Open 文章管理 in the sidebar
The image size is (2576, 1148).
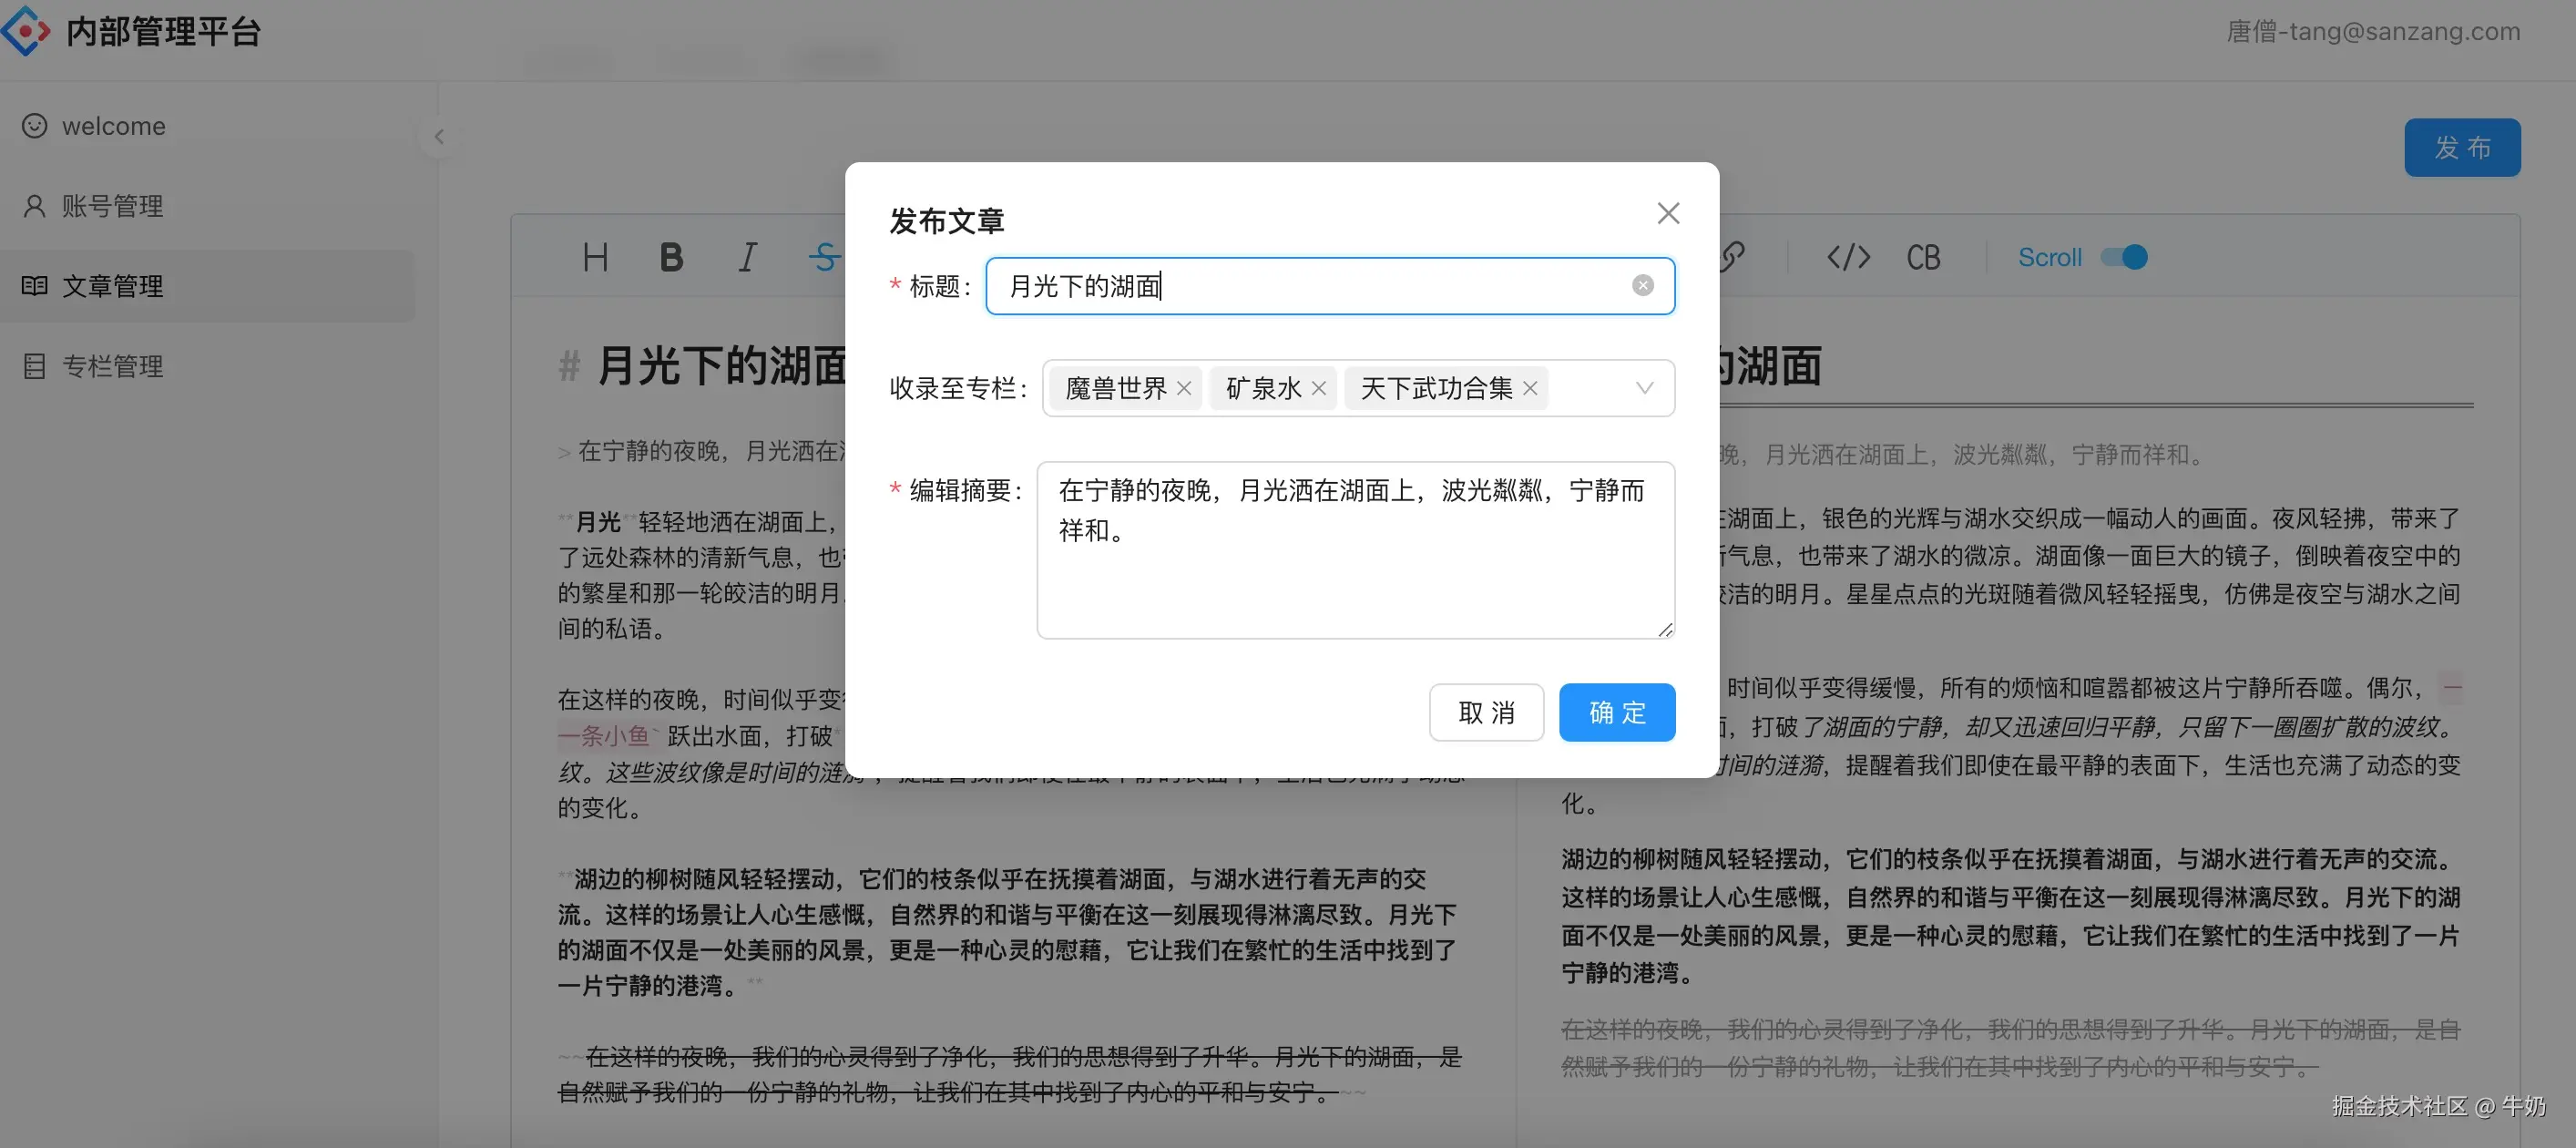(x=112, y=286)
